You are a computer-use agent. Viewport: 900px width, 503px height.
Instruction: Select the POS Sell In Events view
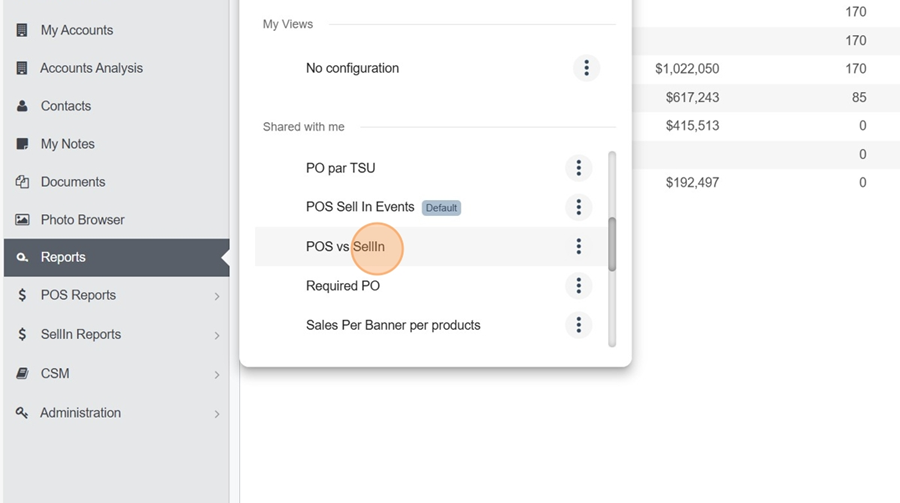point(360,207)
